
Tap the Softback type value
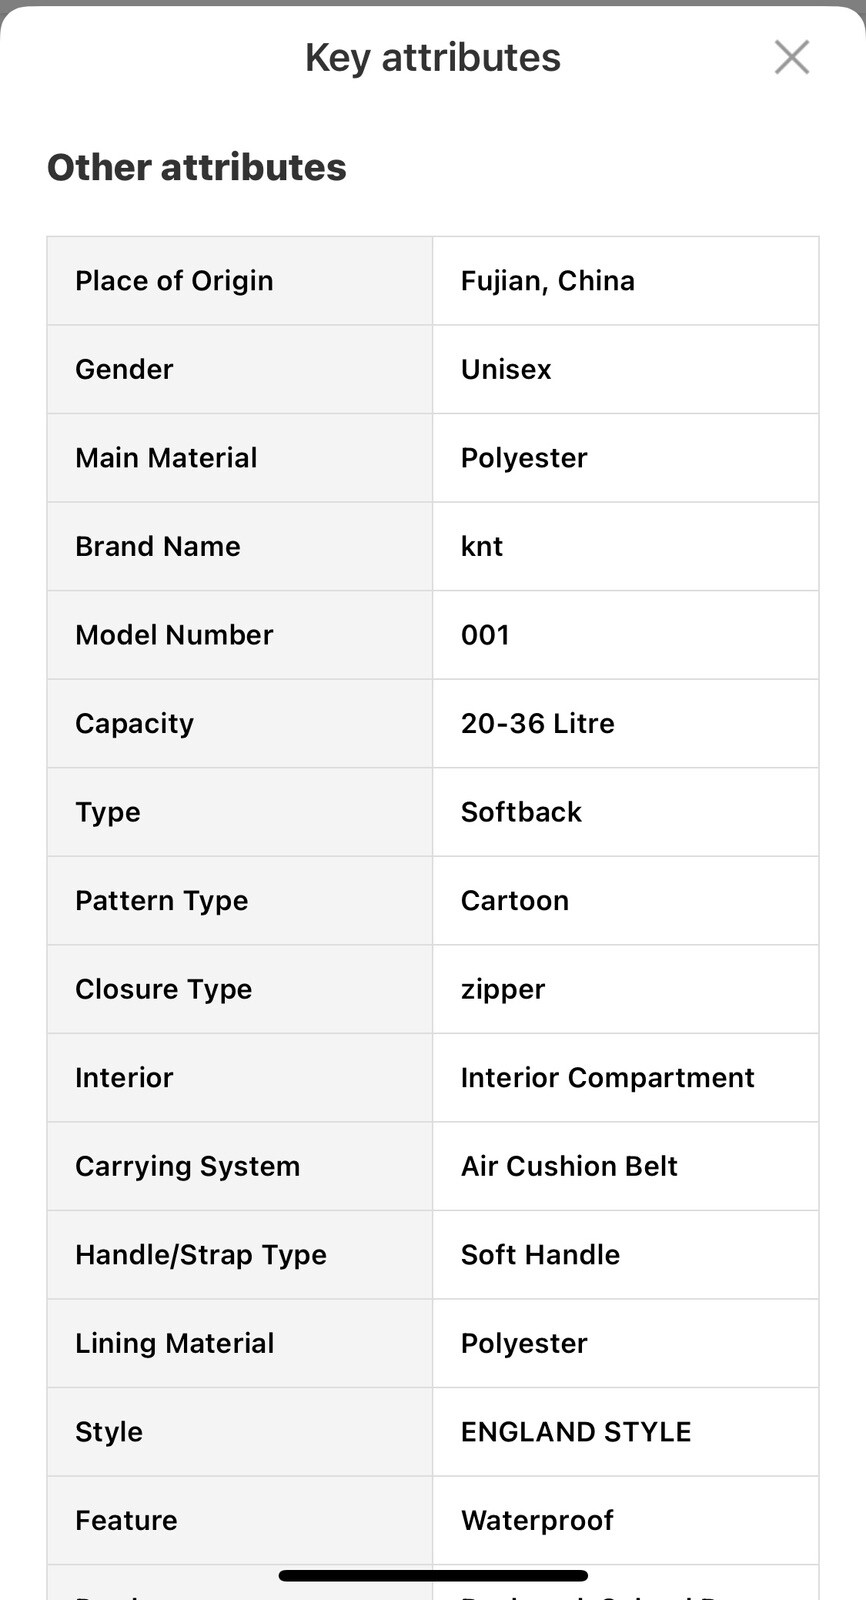pyautogui.click(x=521, y=812)
